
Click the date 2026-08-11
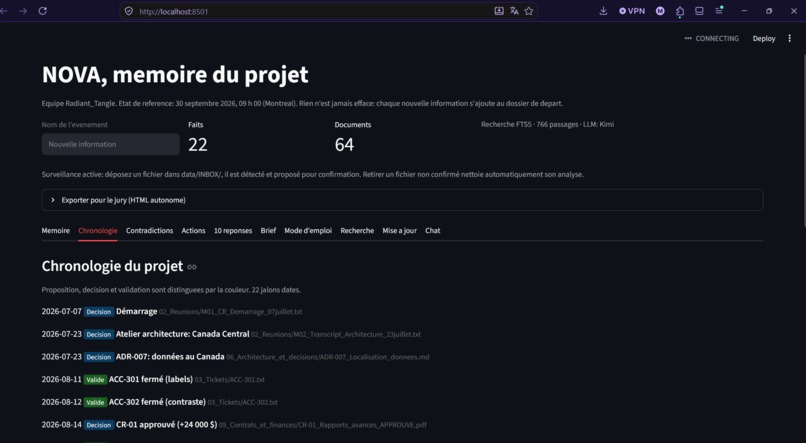click(x=62, y=379)
